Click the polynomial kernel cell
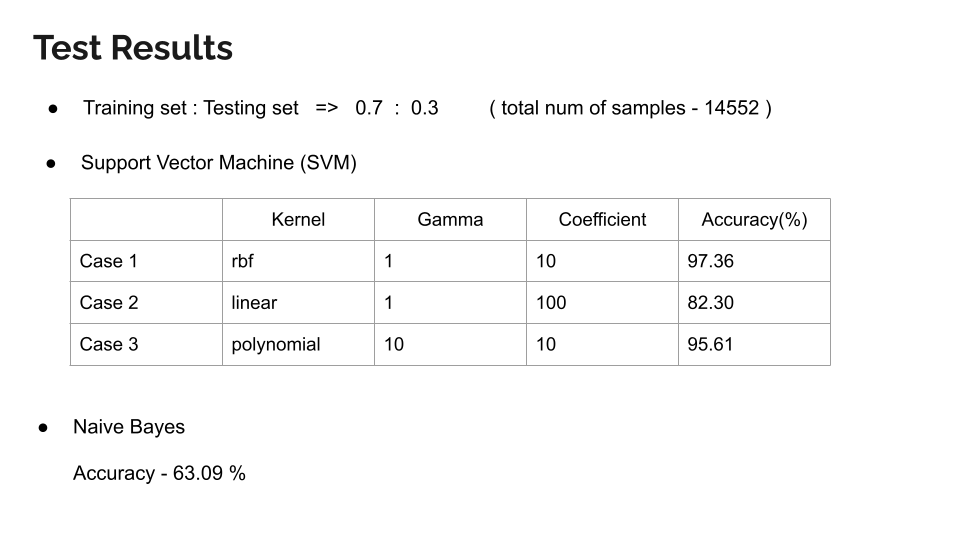 298,344
